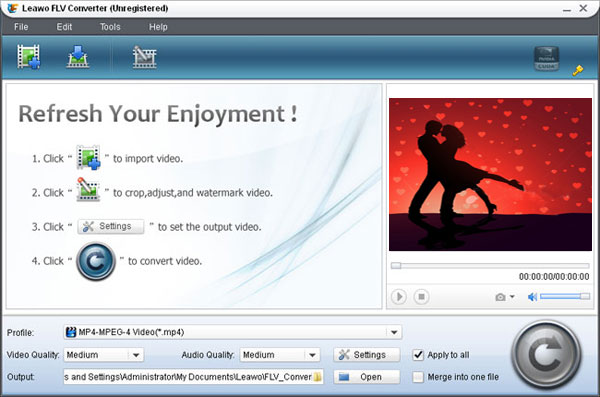Click the Open output folder button
Viewport: 600px width, 397px height.
click(x=367, y=377)
